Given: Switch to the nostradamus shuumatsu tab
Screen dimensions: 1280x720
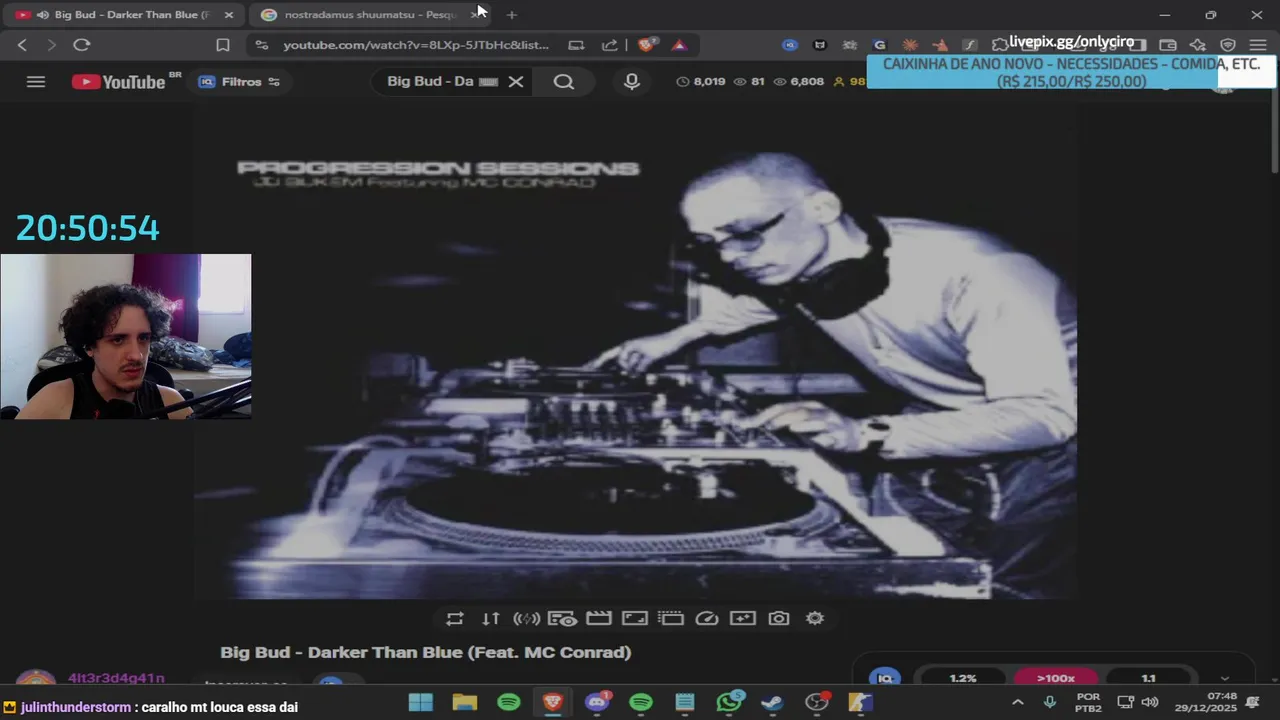Looking at the screenshot, I should coord(370,15).
